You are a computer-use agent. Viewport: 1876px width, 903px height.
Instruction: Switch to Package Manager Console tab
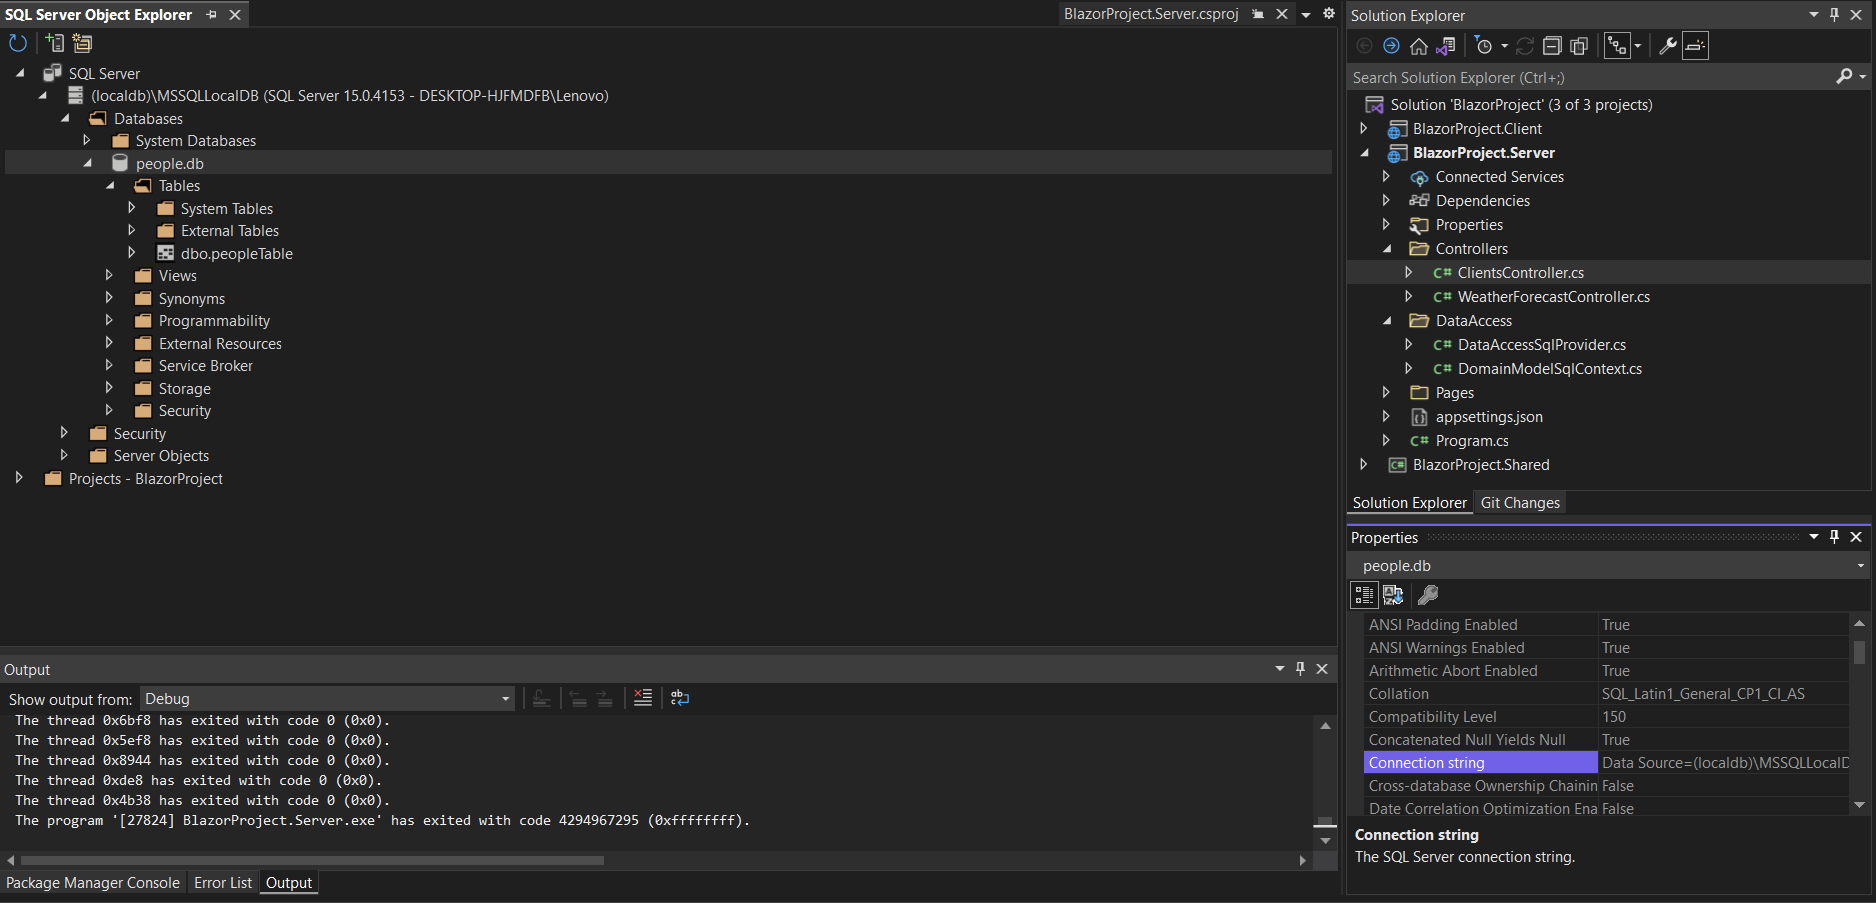(93, 883)
